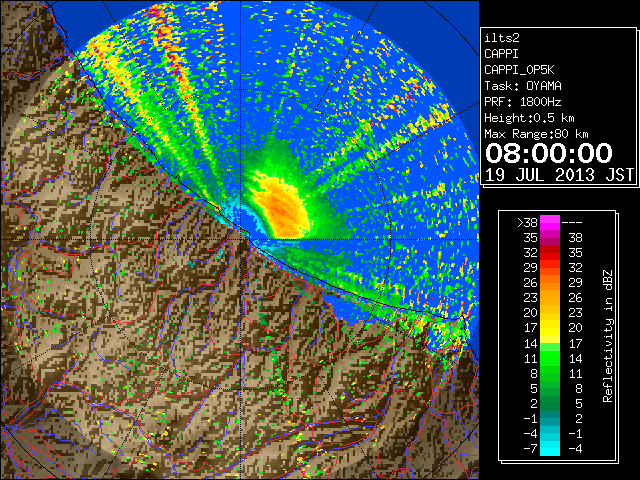
Task: Select the "---" legend entry beside magenta
Action: click(x=572, y=223)
